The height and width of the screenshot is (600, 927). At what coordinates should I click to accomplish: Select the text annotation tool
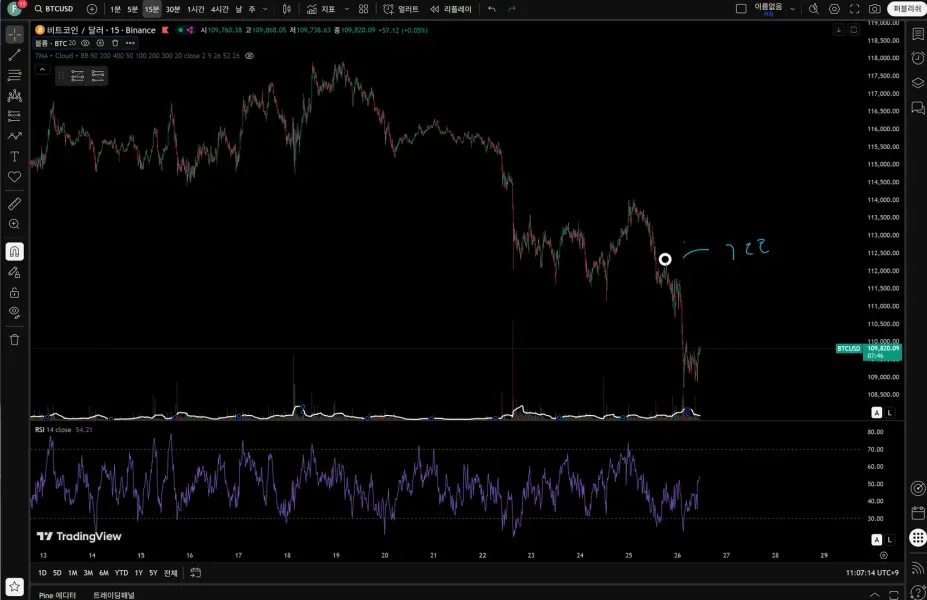(x=14, y=156)
